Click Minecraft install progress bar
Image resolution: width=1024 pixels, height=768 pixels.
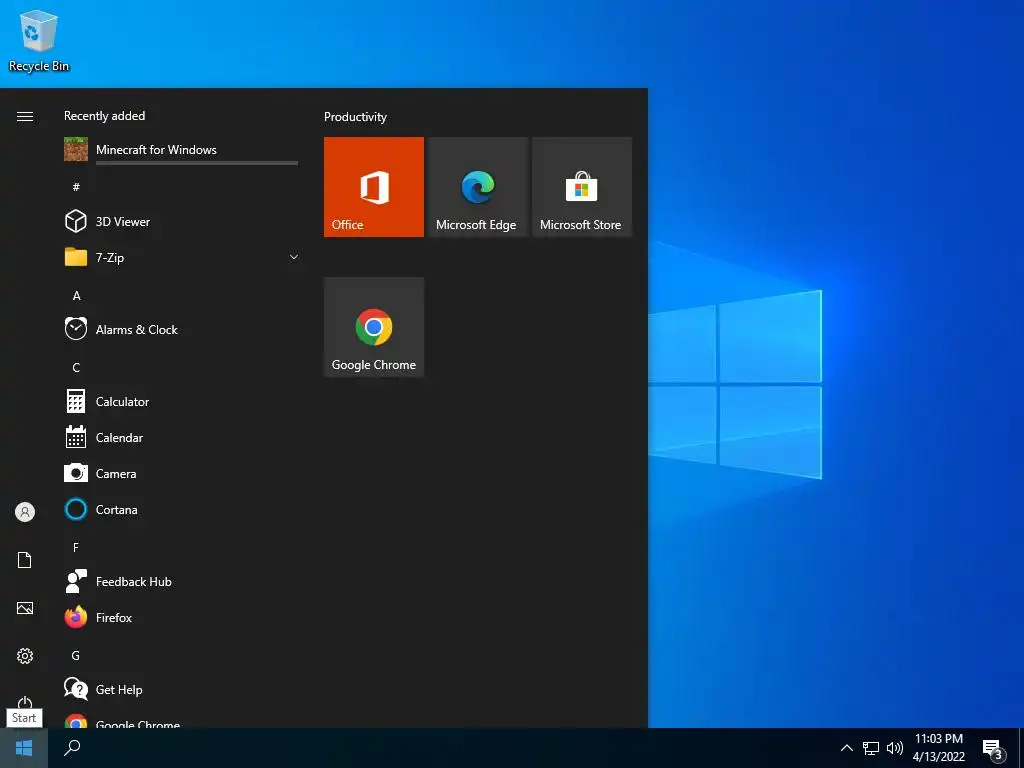[197, 163]
